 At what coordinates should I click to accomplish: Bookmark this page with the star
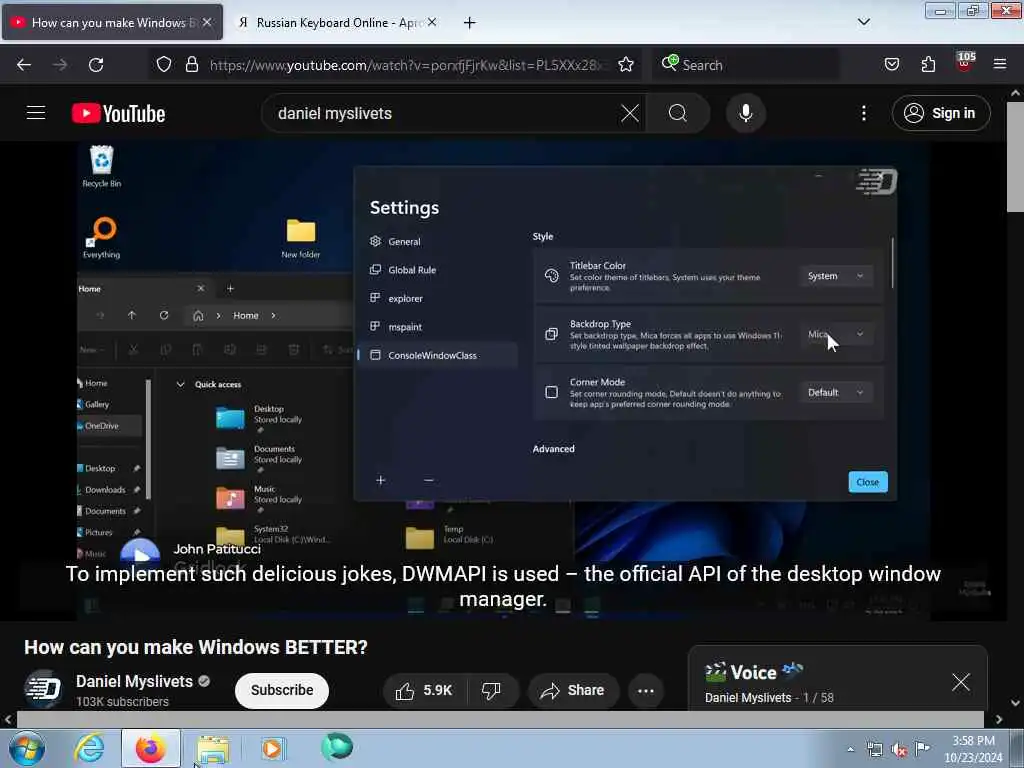point(626,65)
